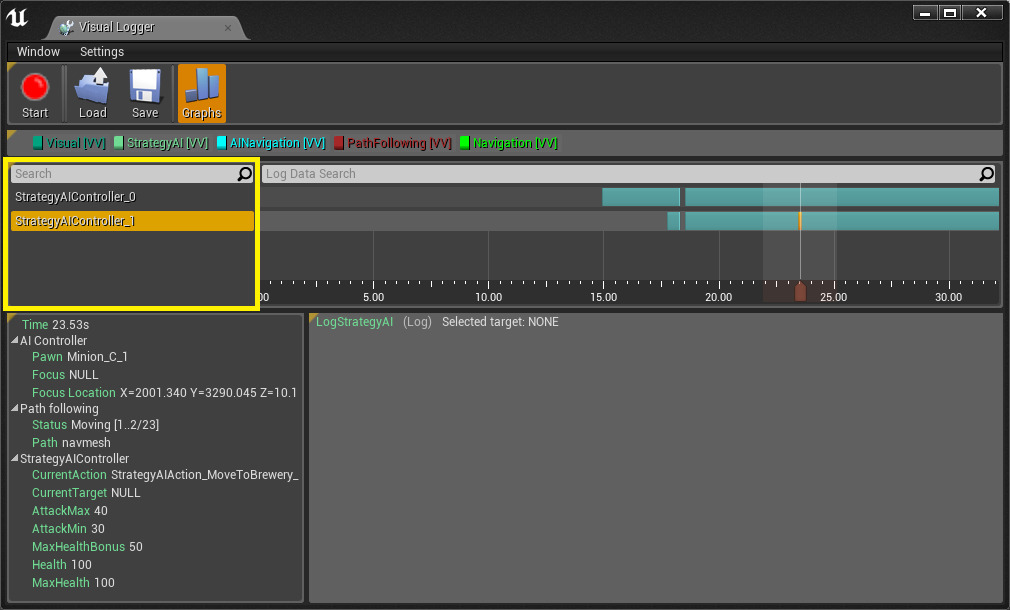
Task: Collapse the AI Controller section
Action: pyautogui.click(x=15, y=340)
